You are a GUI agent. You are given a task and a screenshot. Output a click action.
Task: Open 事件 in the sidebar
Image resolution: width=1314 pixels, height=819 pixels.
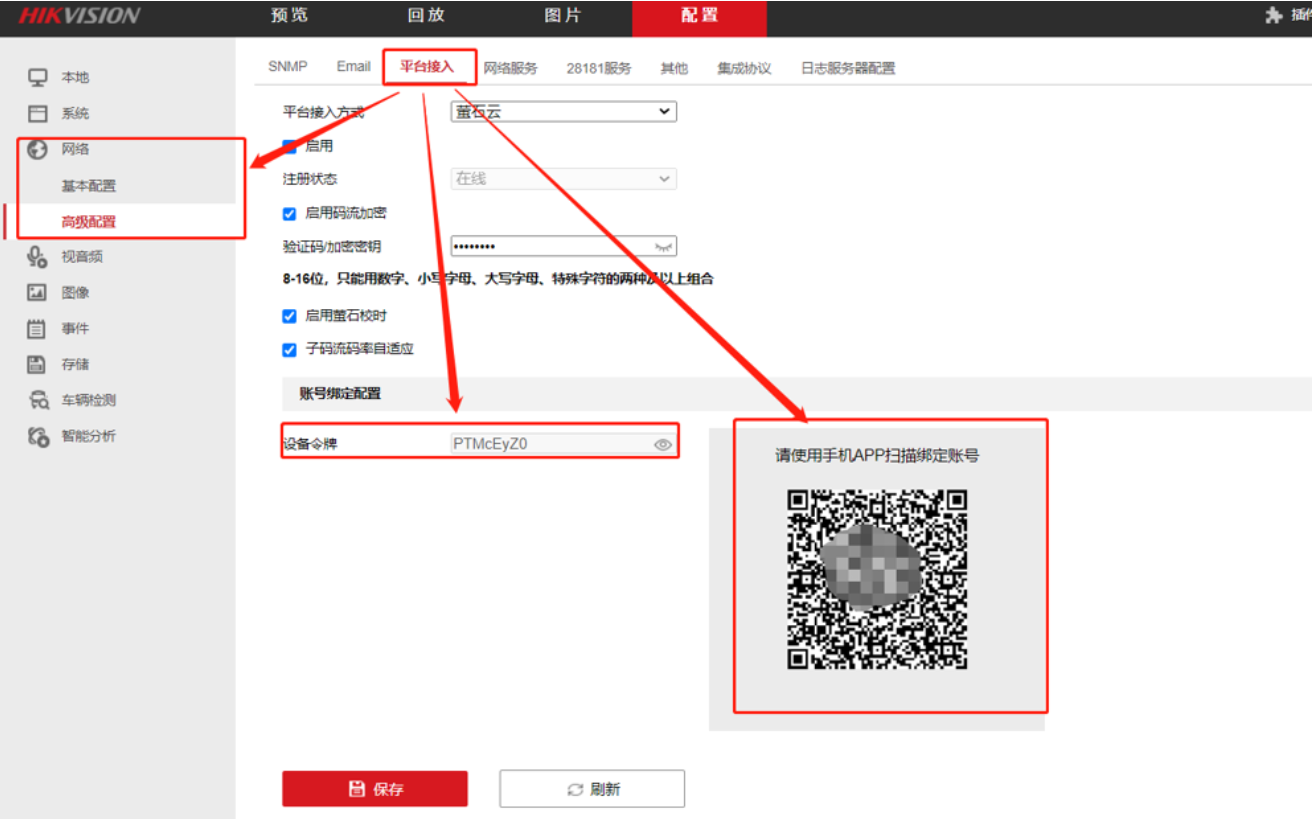point(75,329)
